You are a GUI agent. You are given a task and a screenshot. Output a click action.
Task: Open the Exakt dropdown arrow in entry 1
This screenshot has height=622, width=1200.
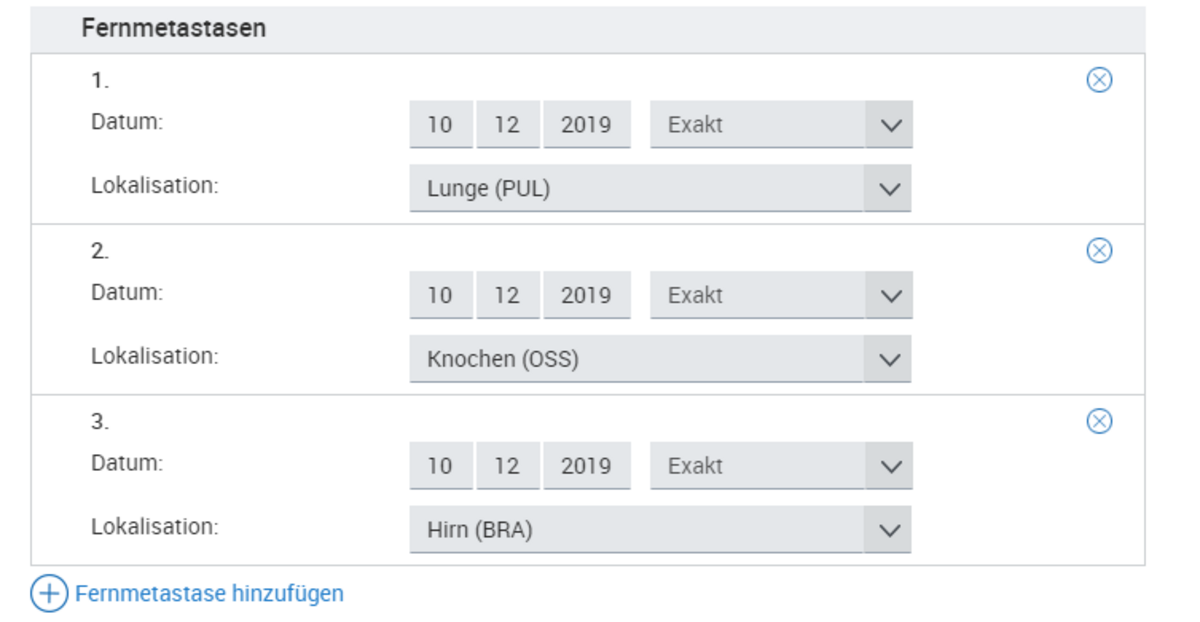(889, 125)
